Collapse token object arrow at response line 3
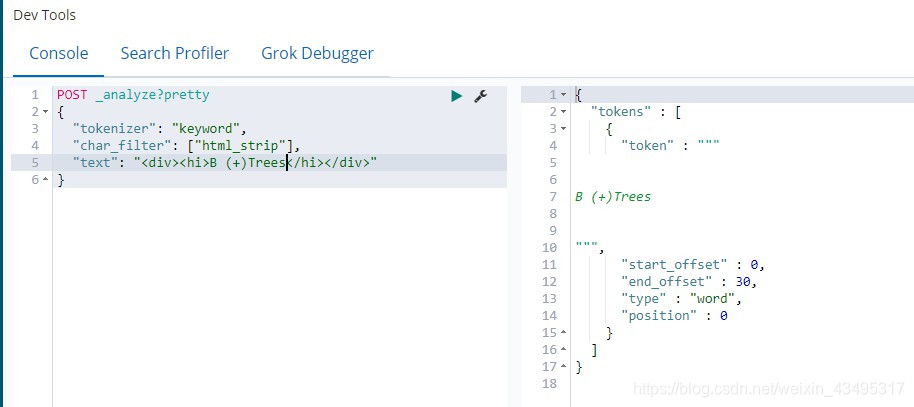 tap(563, 128)
